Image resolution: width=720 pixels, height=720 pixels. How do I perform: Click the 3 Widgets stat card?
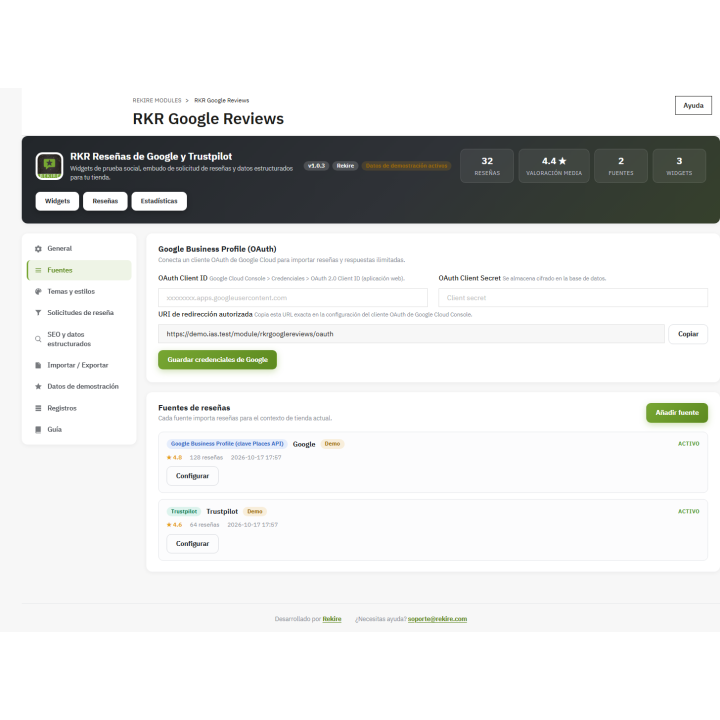click(679, 166)
